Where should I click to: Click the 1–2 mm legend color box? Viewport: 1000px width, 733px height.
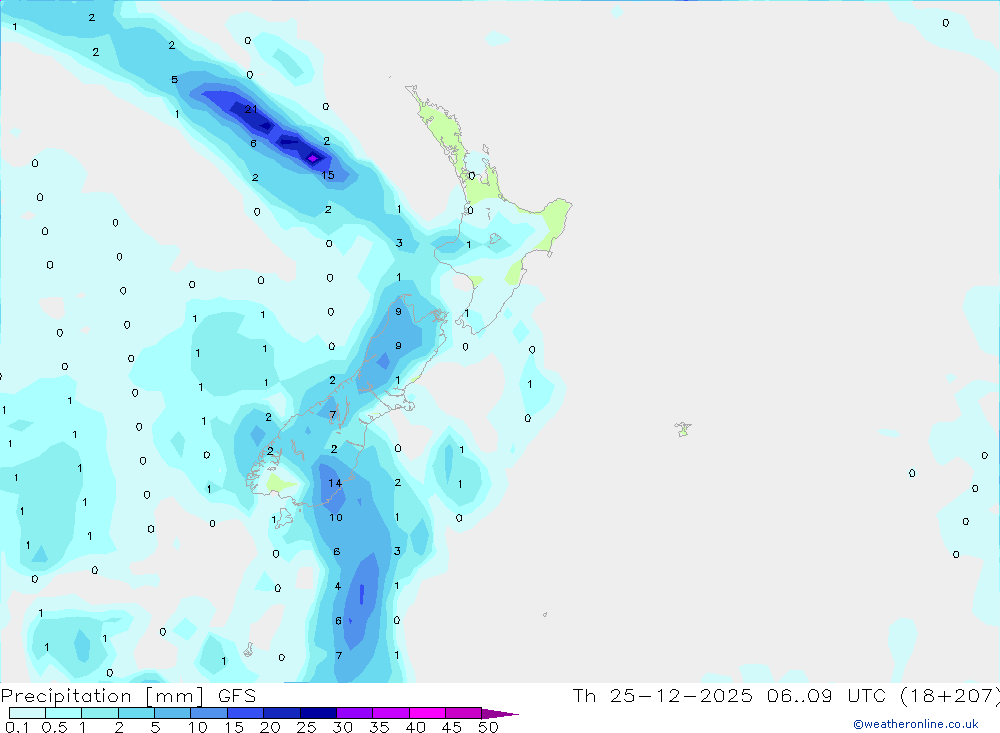click(x=100, y=713)
